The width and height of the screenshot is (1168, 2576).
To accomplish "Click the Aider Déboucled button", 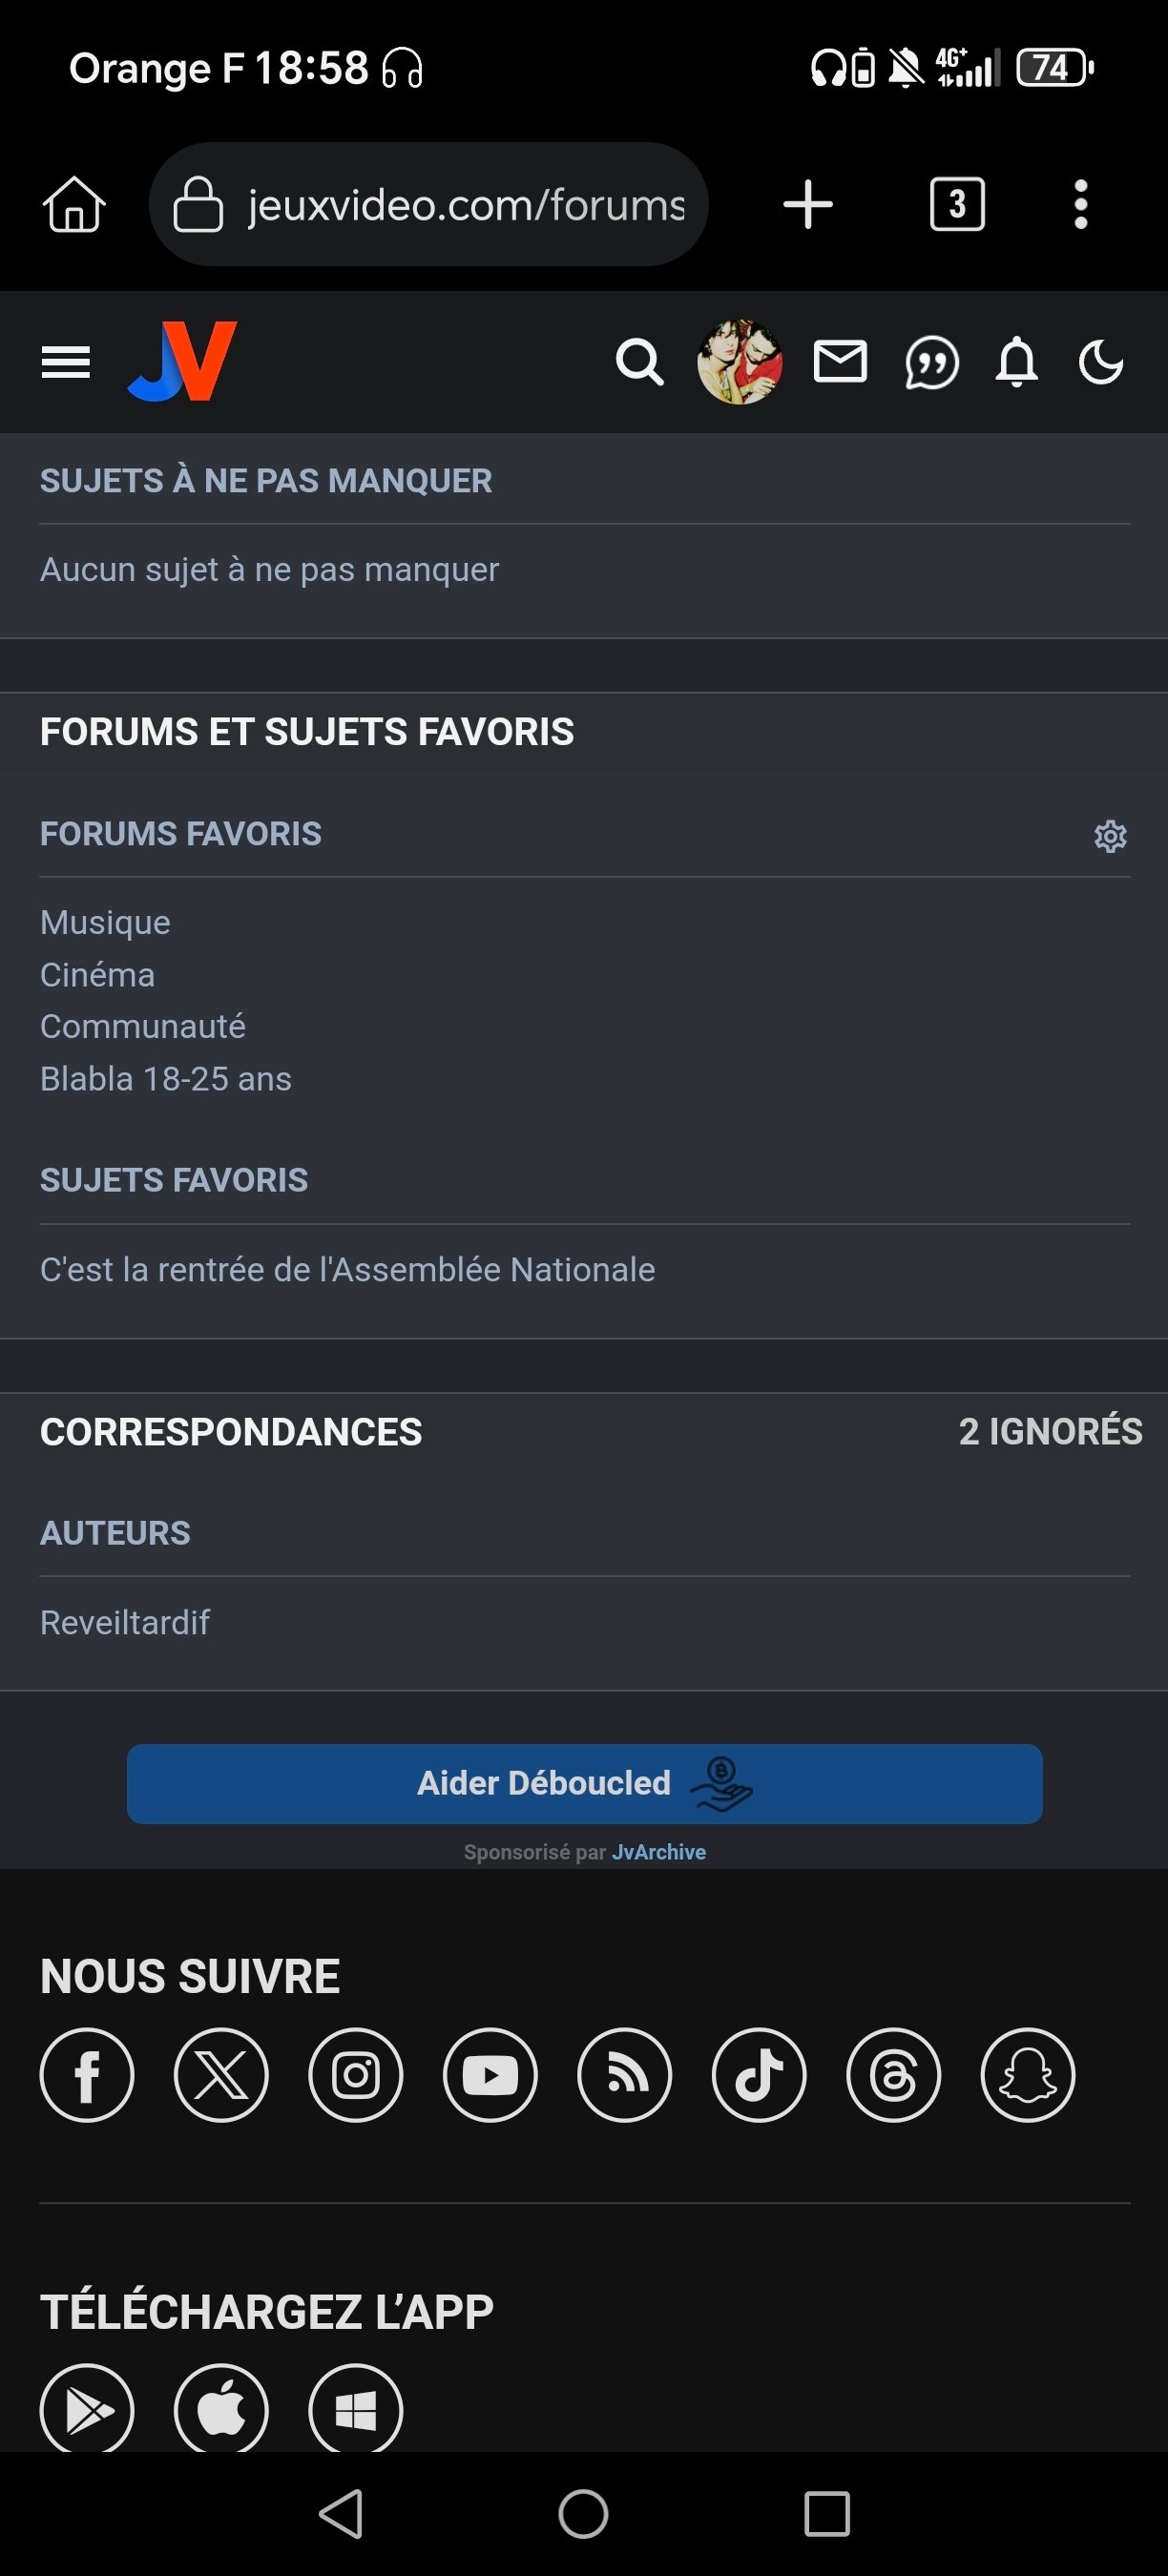I will coord(585,1784).
